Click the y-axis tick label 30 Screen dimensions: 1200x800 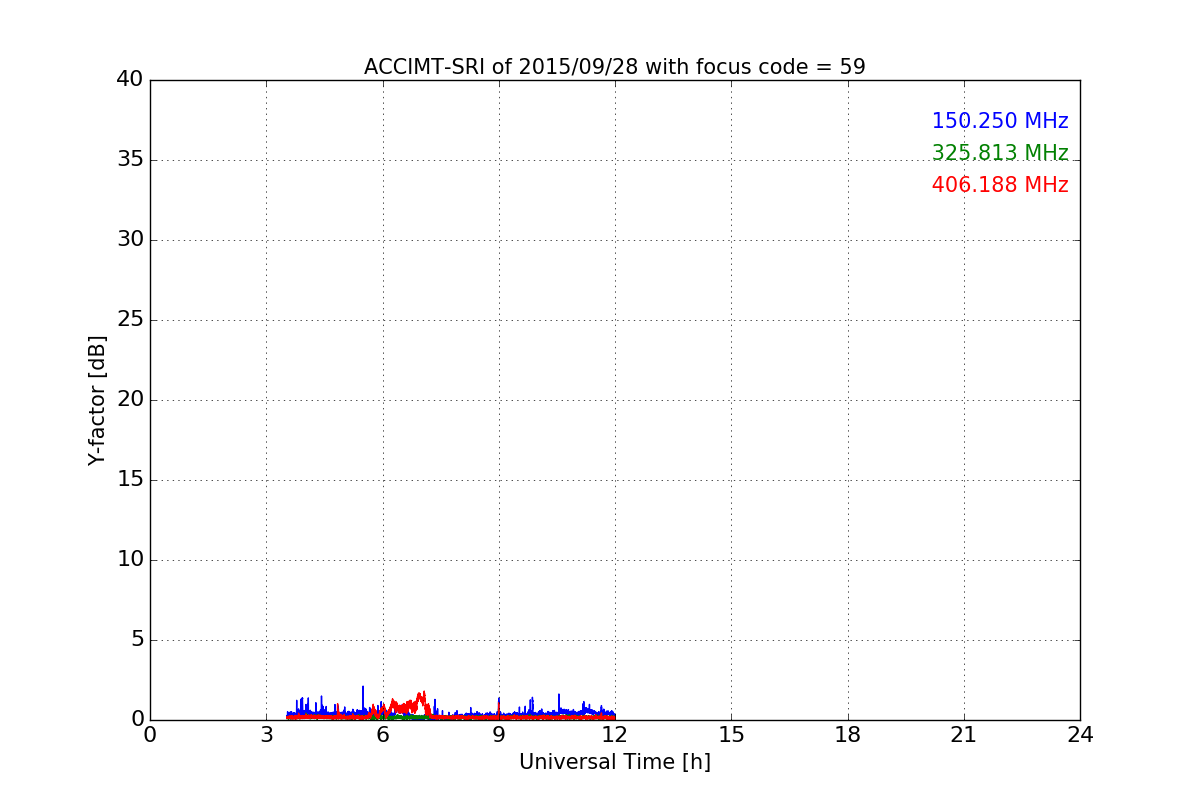(x=129, y=240)
